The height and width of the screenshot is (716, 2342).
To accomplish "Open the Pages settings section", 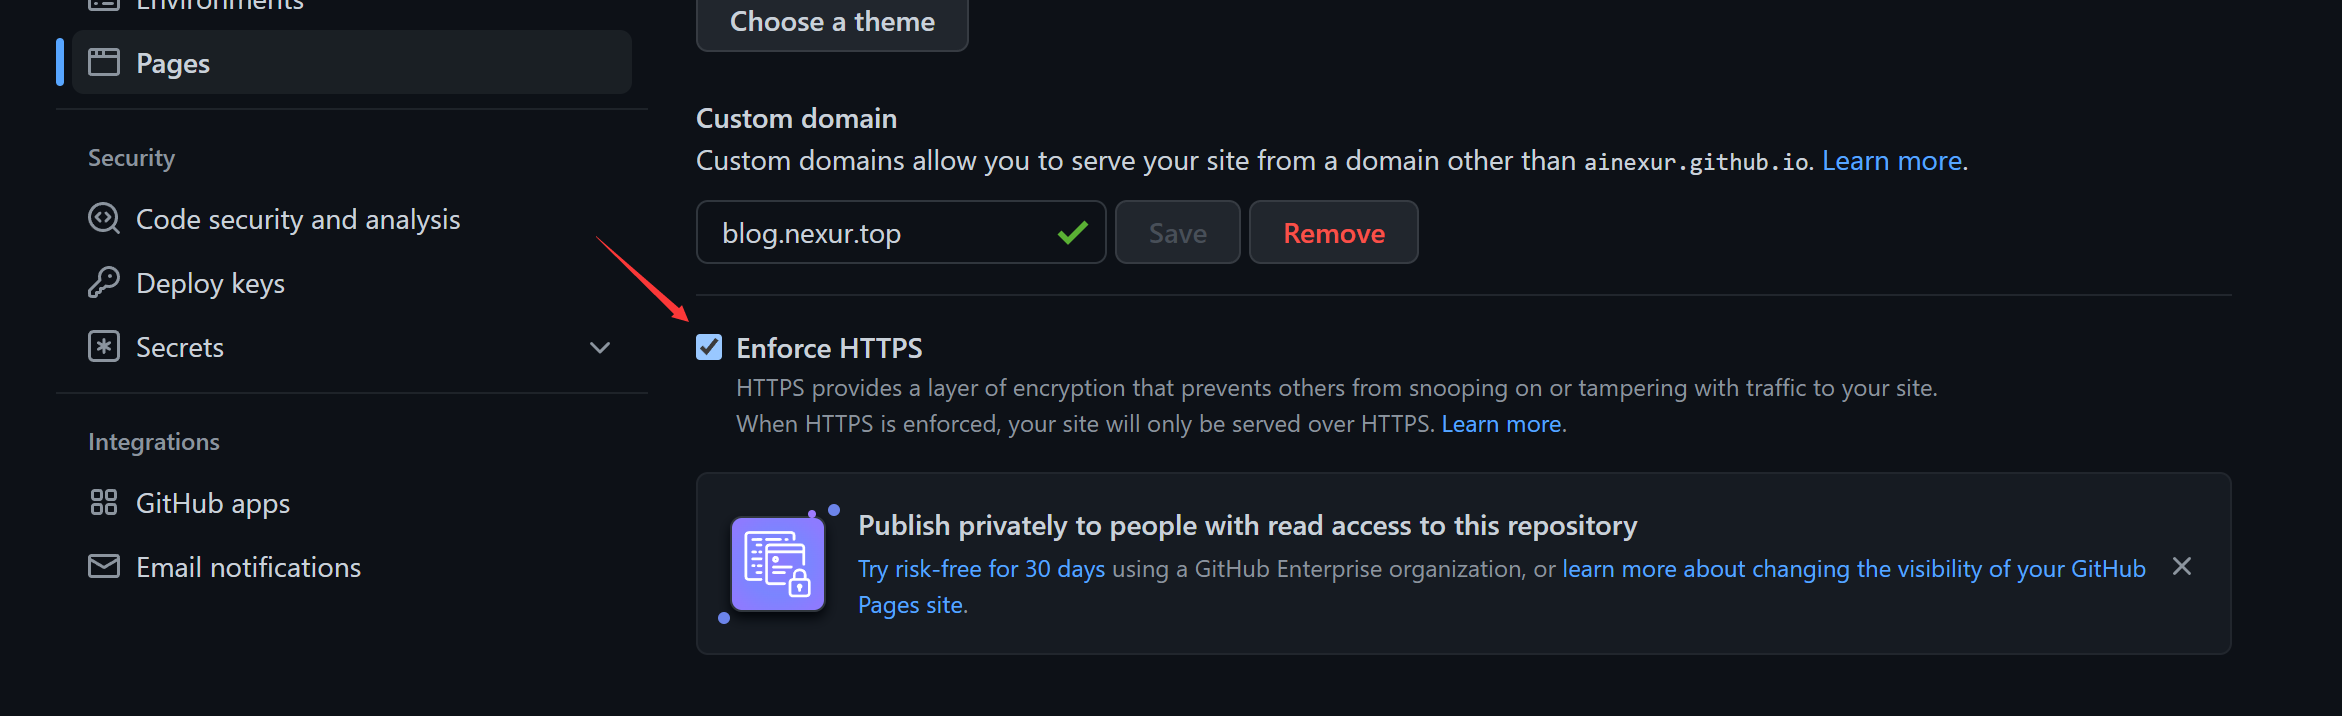I will point(173,63).
